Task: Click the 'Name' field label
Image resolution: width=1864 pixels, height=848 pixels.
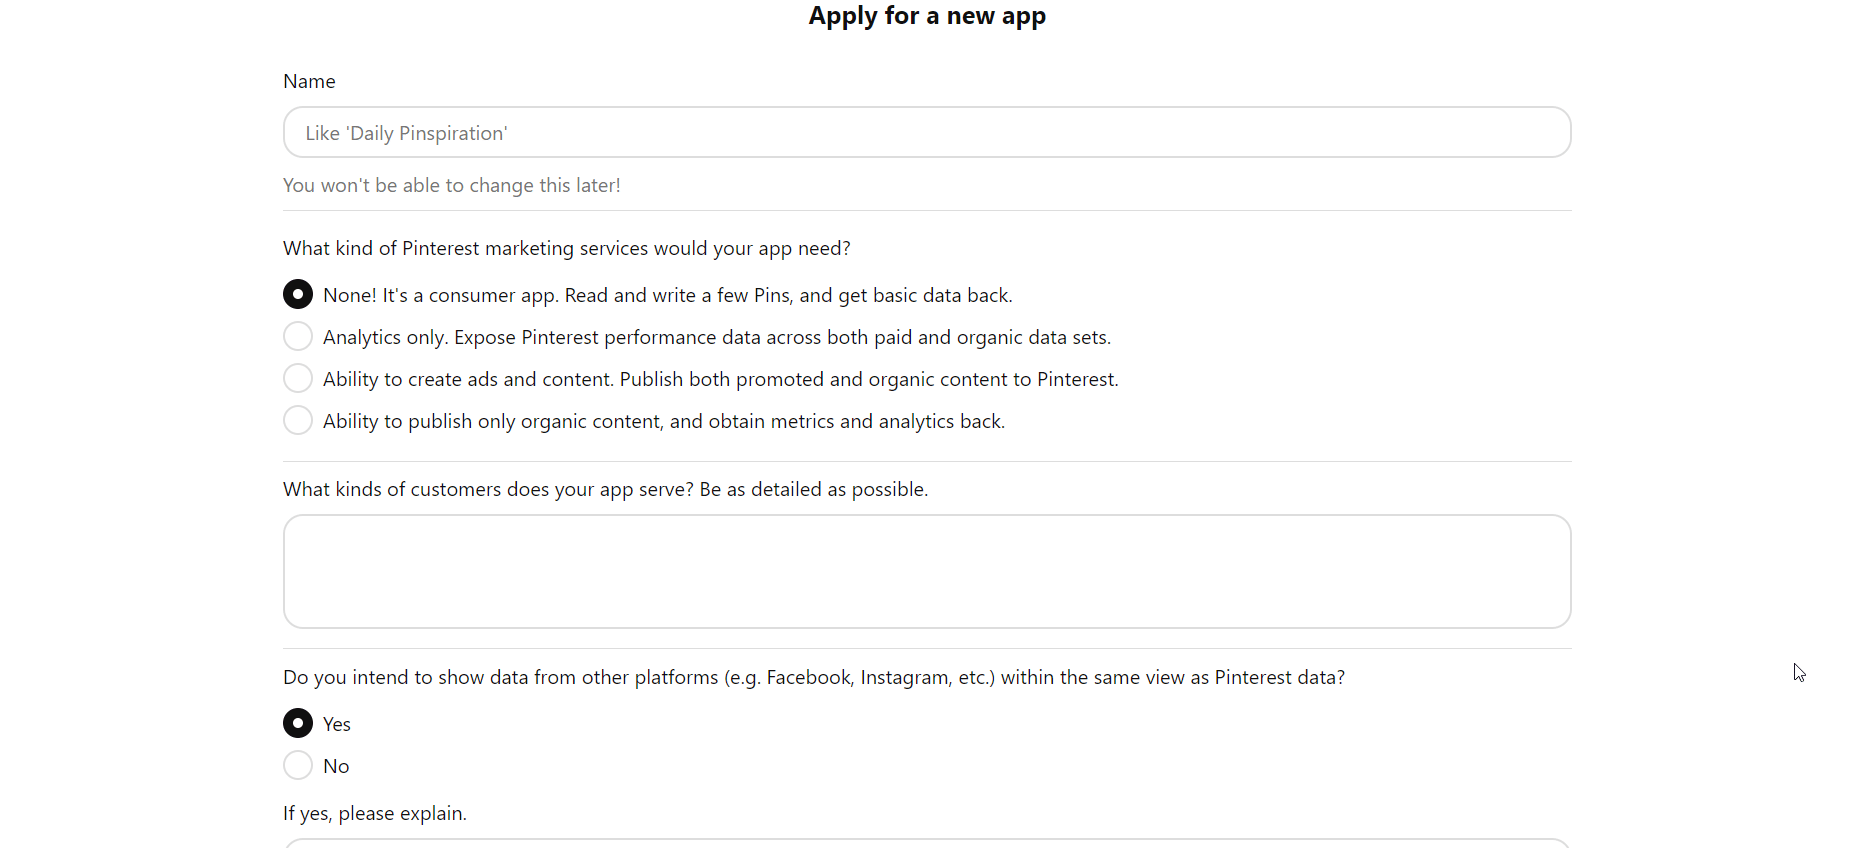Action: click(309, 81)
